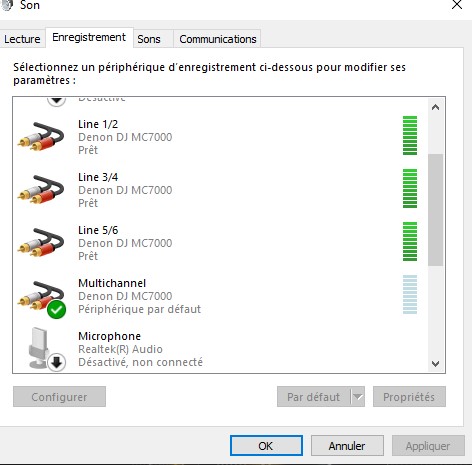Viewport: 472px width, 465px height.
Task: Click the Annuler button
Action: pos(347,445)
